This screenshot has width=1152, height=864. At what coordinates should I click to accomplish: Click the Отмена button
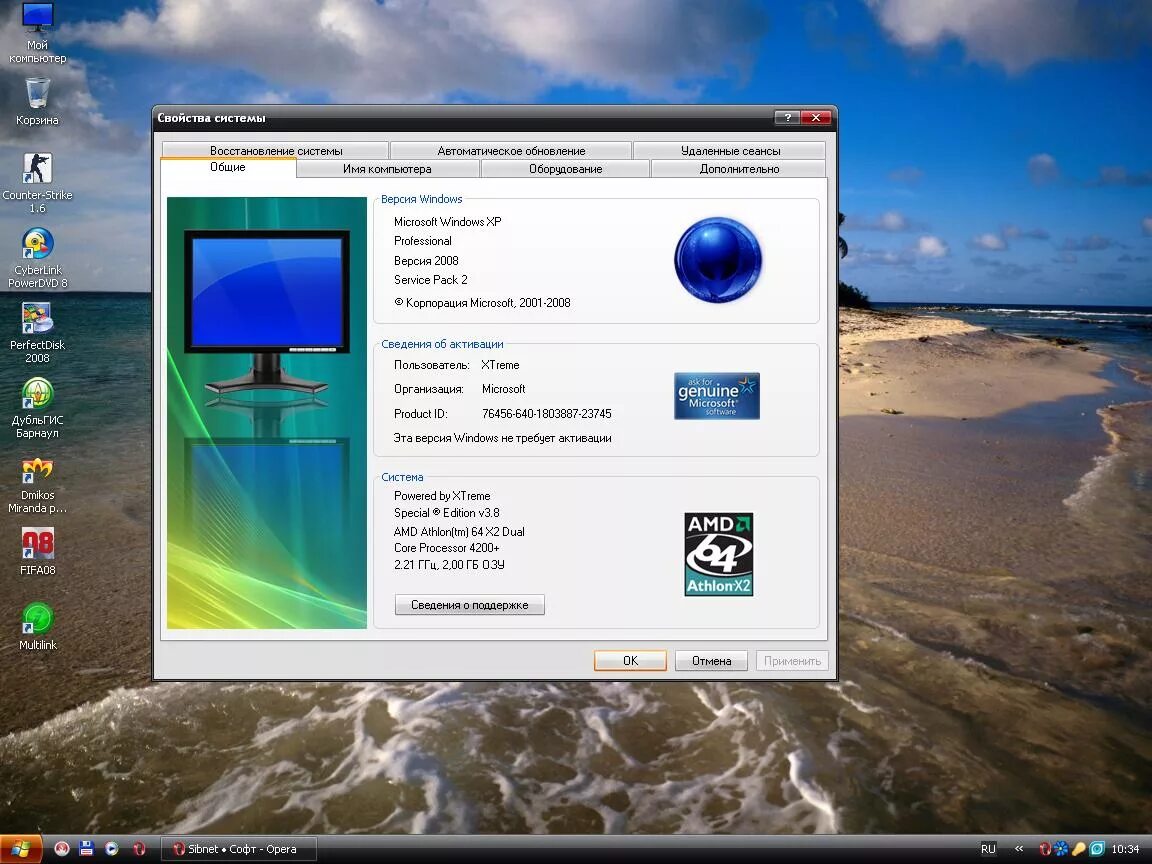(x=711, y=660)
